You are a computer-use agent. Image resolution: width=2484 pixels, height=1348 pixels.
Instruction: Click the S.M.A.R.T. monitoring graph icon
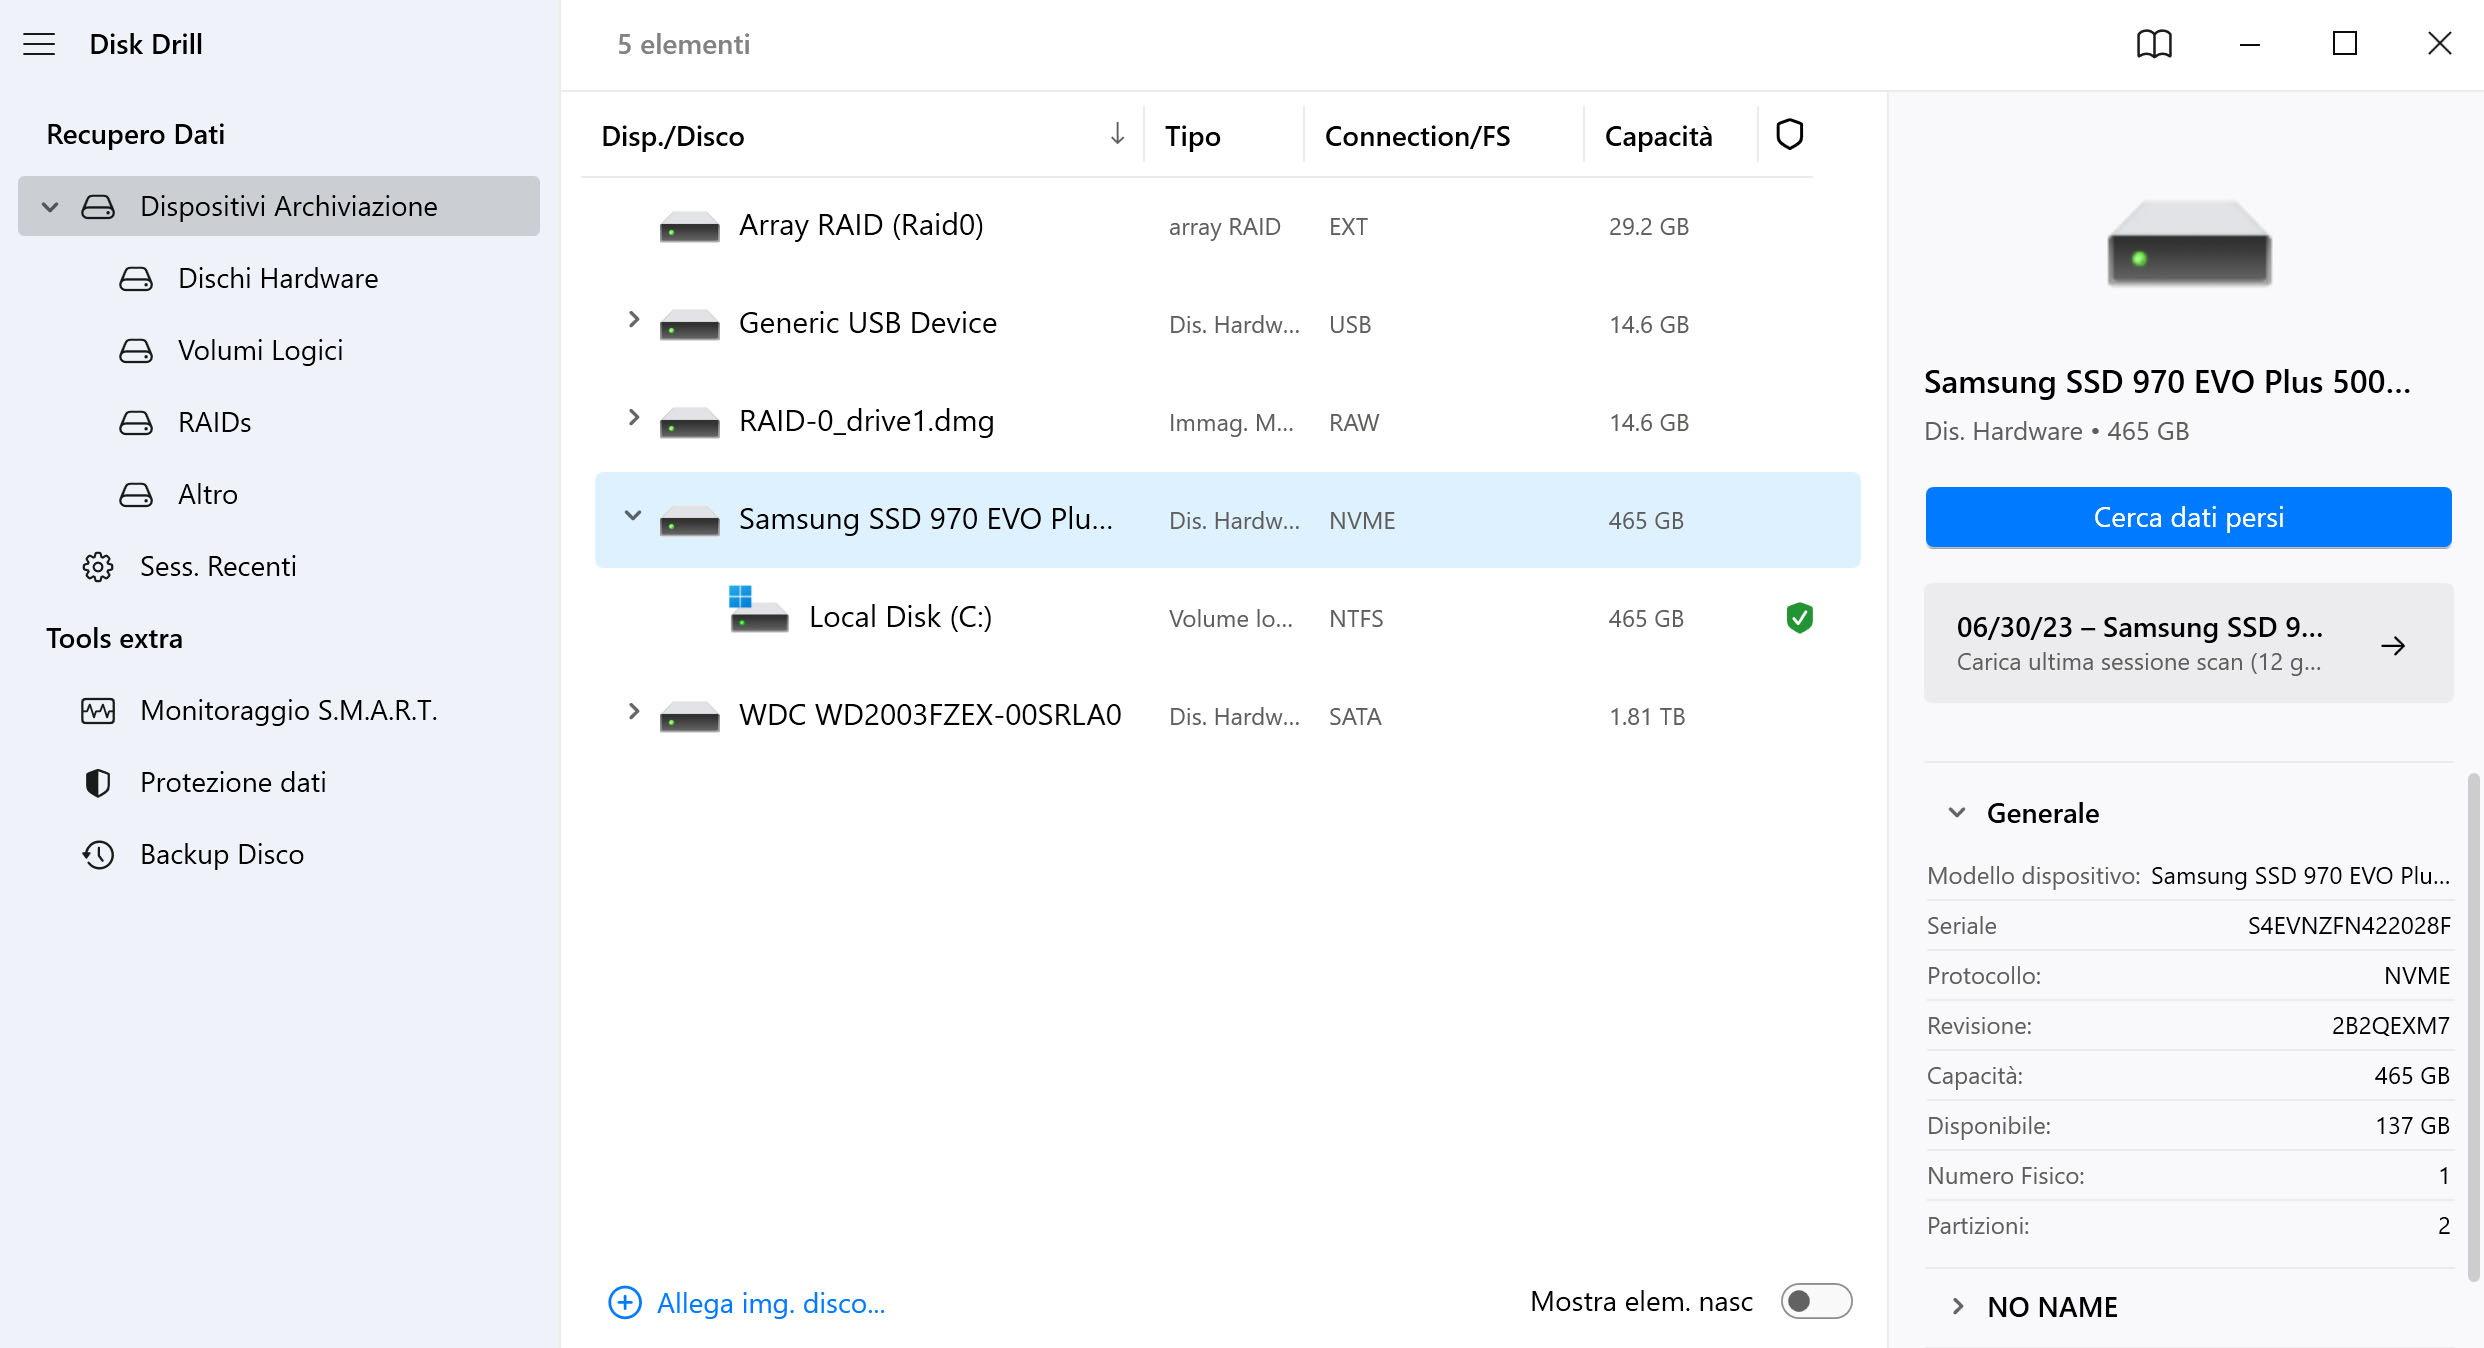tap(98, 711)
